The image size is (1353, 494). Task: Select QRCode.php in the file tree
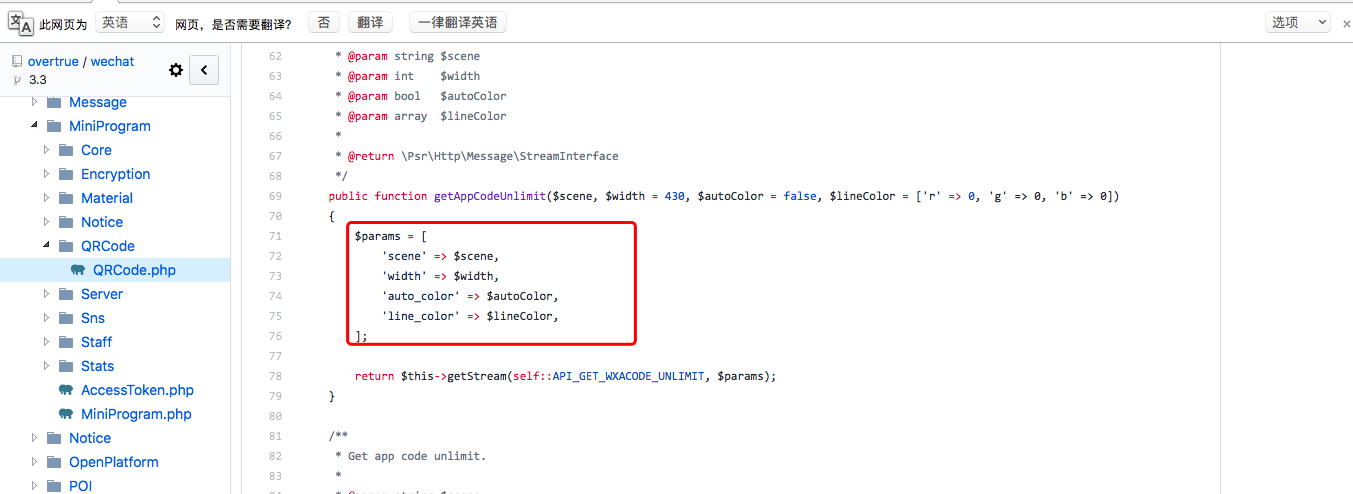click(134, 270)
